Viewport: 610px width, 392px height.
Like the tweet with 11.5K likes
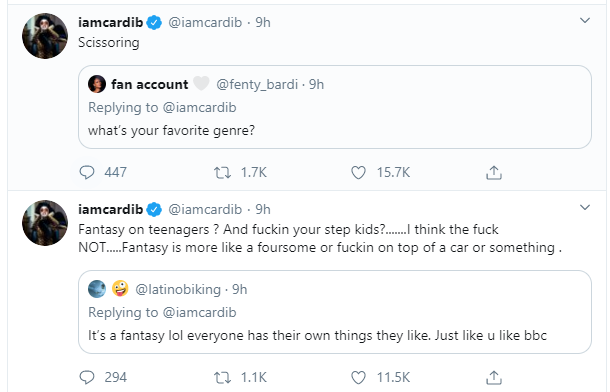click(x=358, y=377)
